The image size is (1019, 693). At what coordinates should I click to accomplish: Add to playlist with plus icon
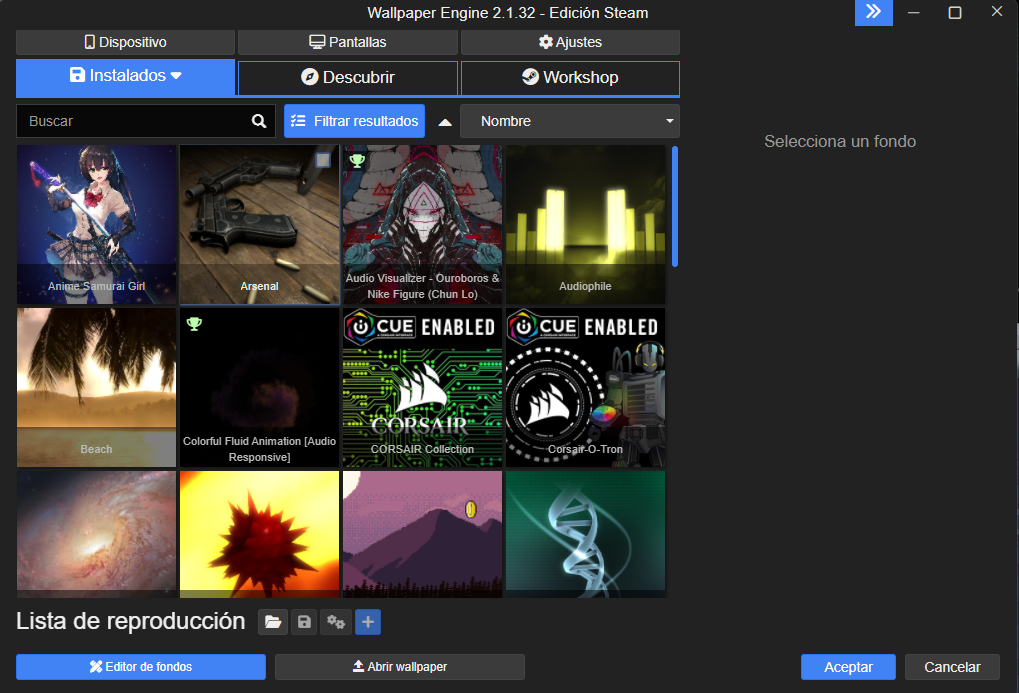[x=368, y=622]
